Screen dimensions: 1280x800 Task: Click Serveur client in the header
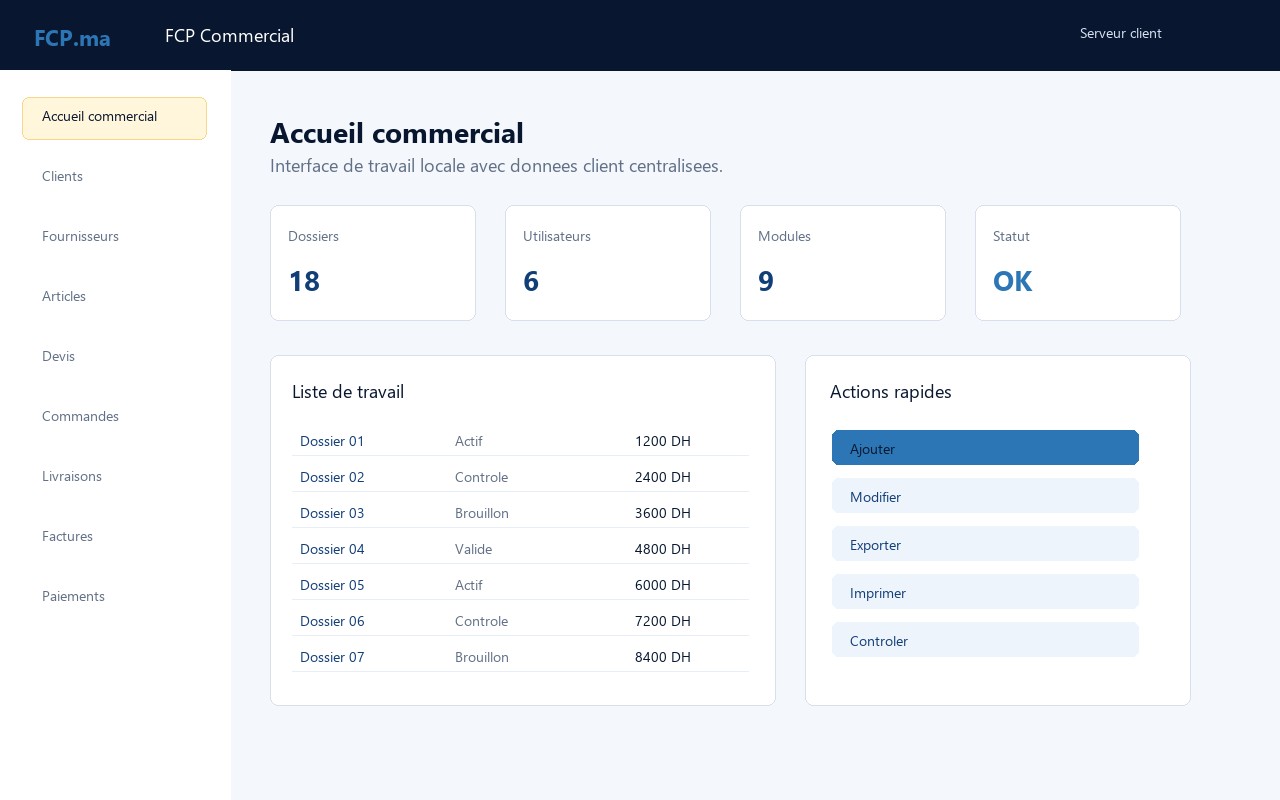pyautogui.click(x=1121, y=33)
